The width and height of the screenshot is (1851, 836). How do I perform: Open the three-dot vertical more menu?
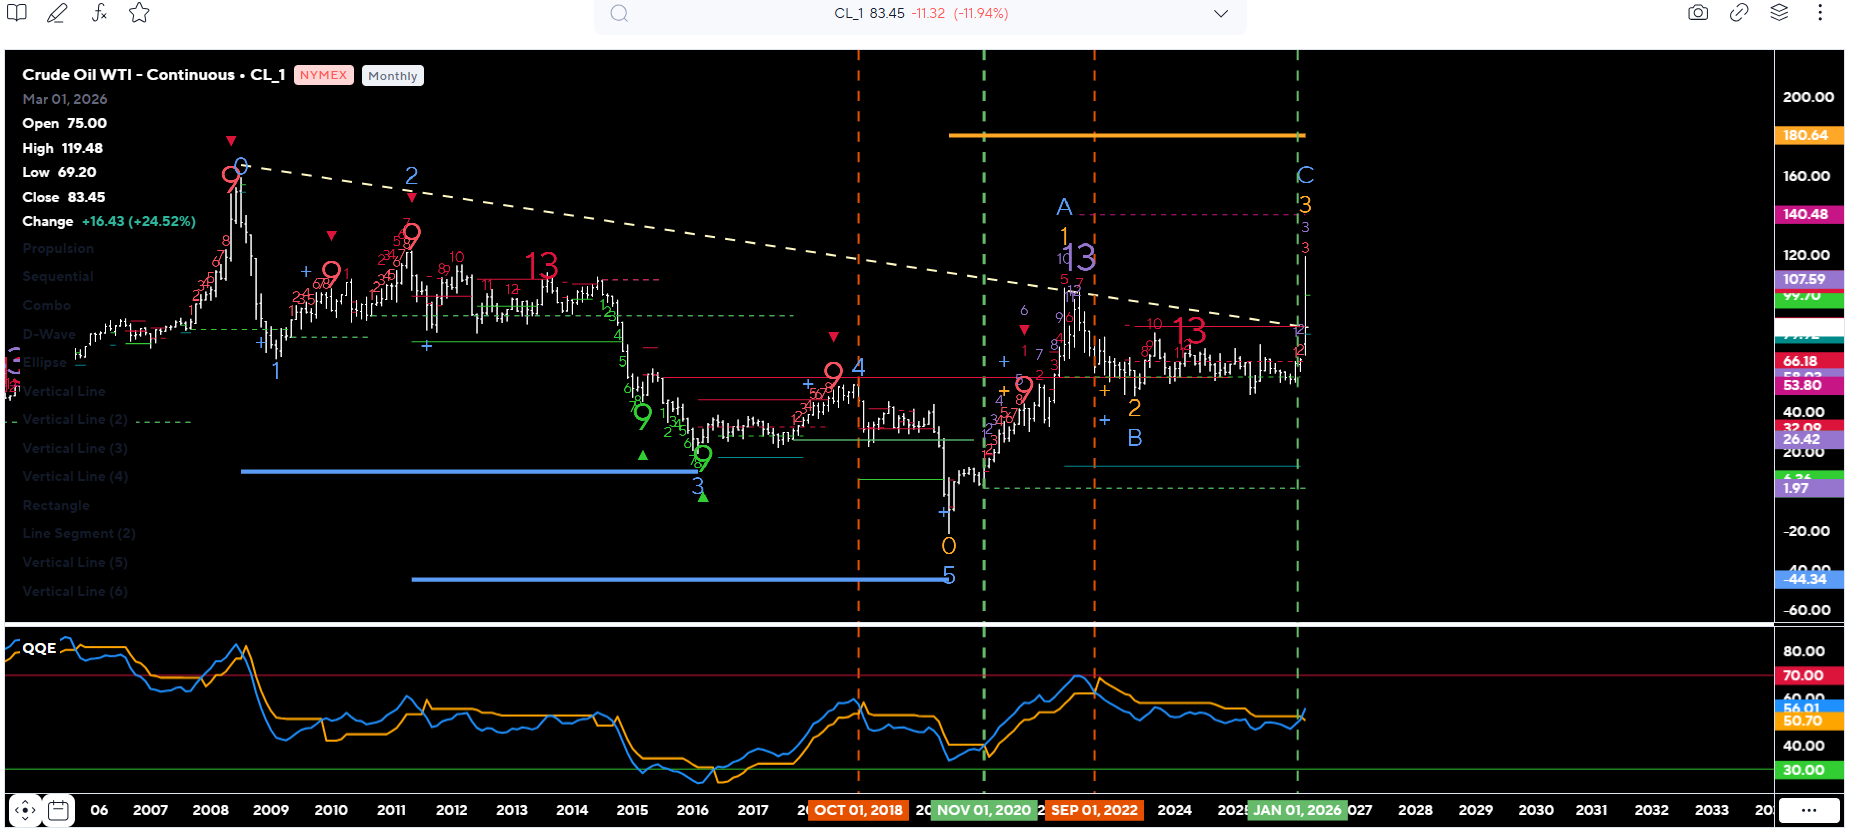tap(1820, 13)
